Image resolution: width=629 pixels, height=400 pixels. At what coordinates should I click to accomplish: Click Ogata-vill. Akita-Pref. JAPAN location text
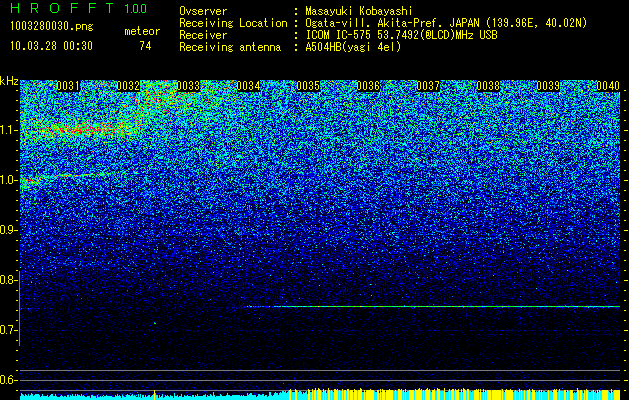coord(446,23)
